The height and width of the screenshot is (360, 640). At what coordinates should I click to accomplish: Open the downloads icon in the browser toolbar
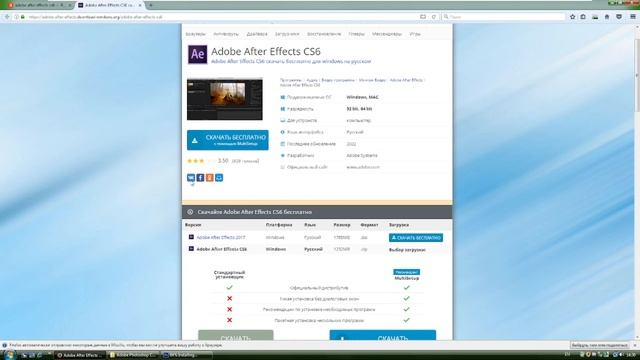point(595,17)
